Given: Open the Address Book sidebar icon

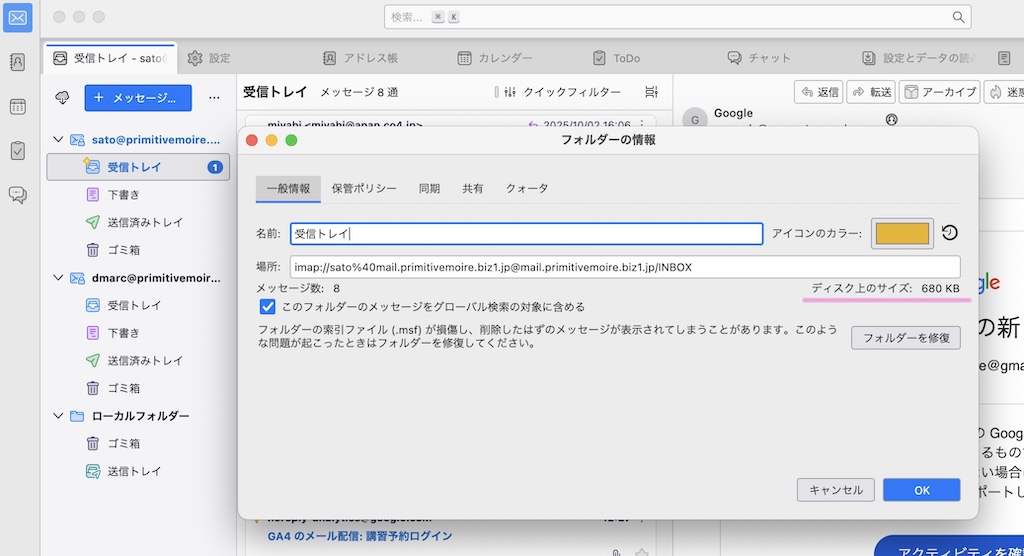Looking at the screenshot, I should [18, 62].
